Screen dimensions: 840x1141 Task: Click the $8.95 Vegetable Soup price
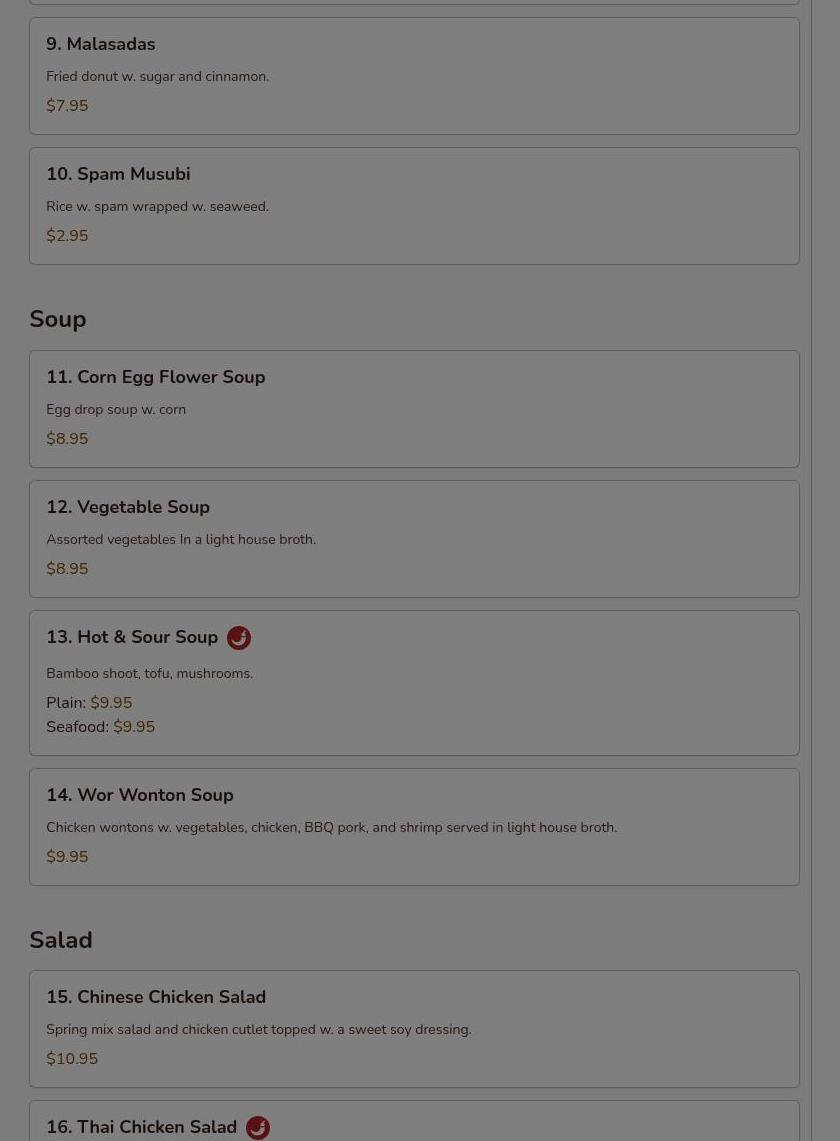[x=67, y=568]
